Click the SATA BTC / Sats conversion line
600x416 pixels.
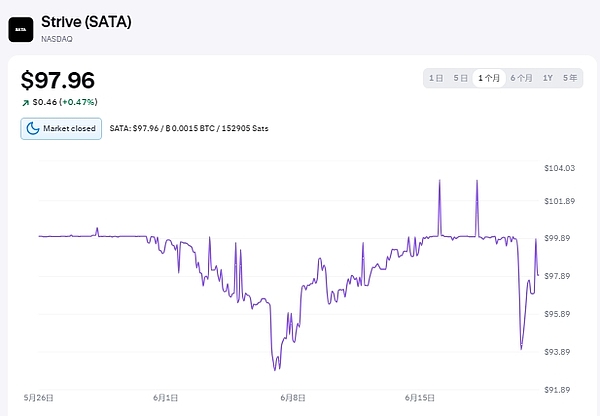(x=189, y=128)
